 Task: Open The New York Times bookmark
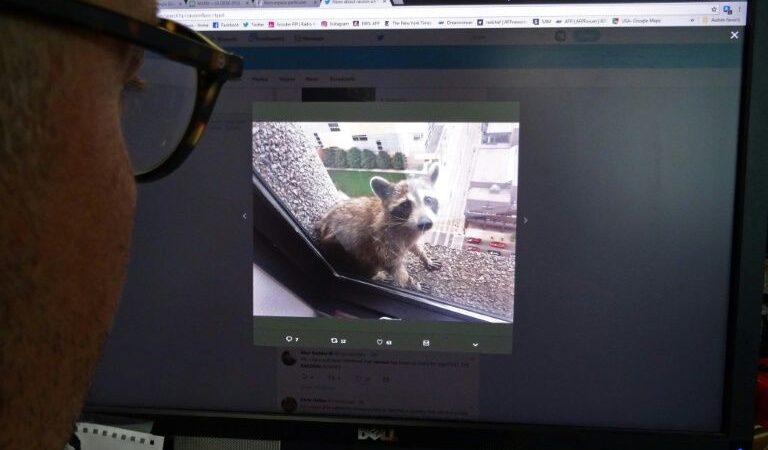coord(408,23)
